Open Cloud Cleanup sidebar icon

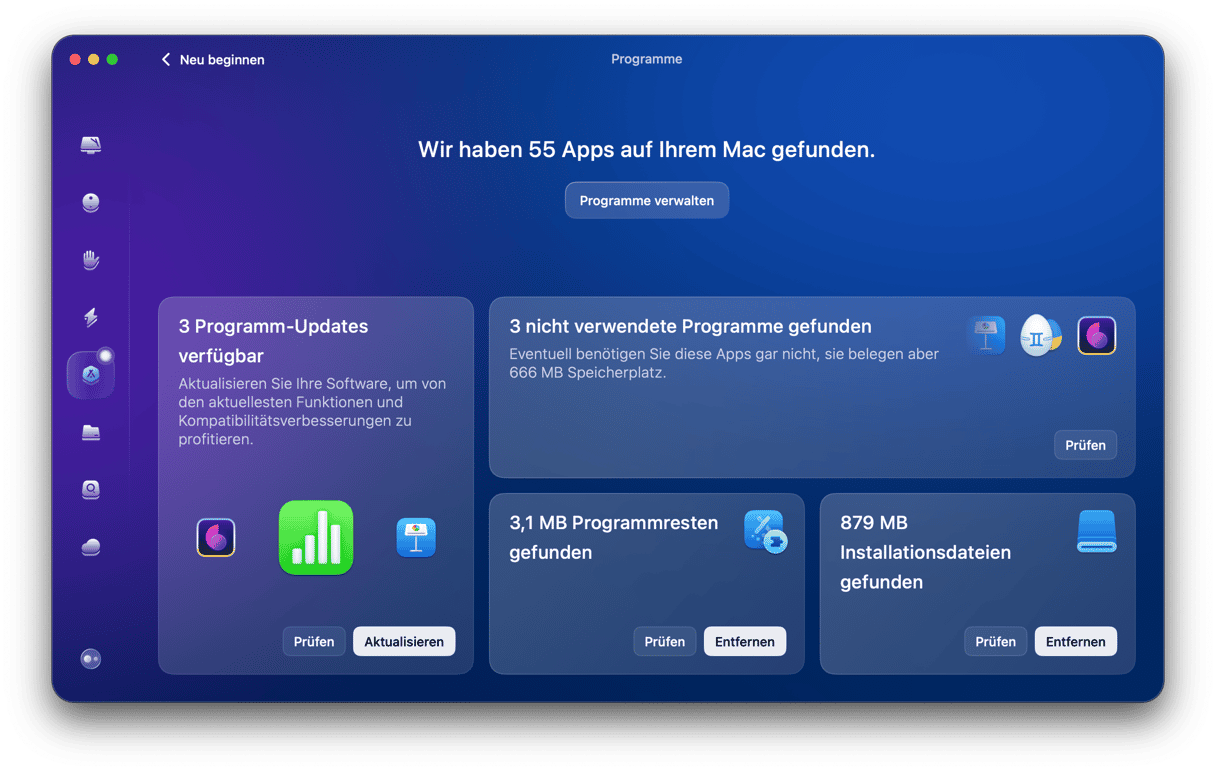91,547
